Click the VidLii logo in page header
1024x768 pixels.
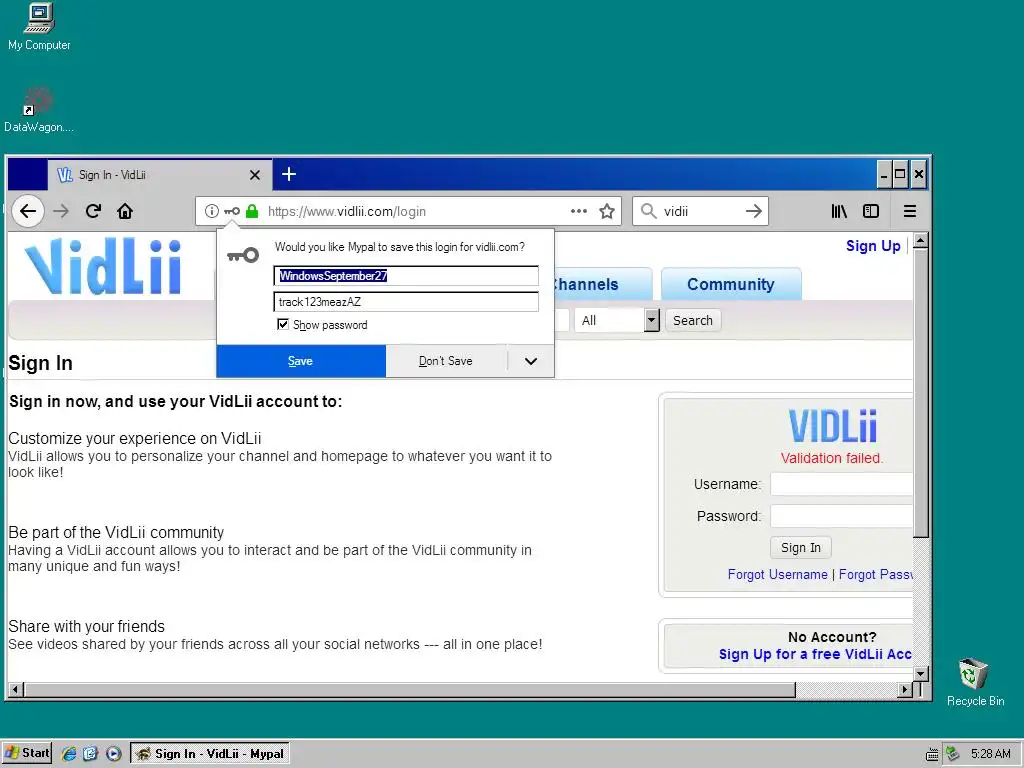(x=103, y=266)
